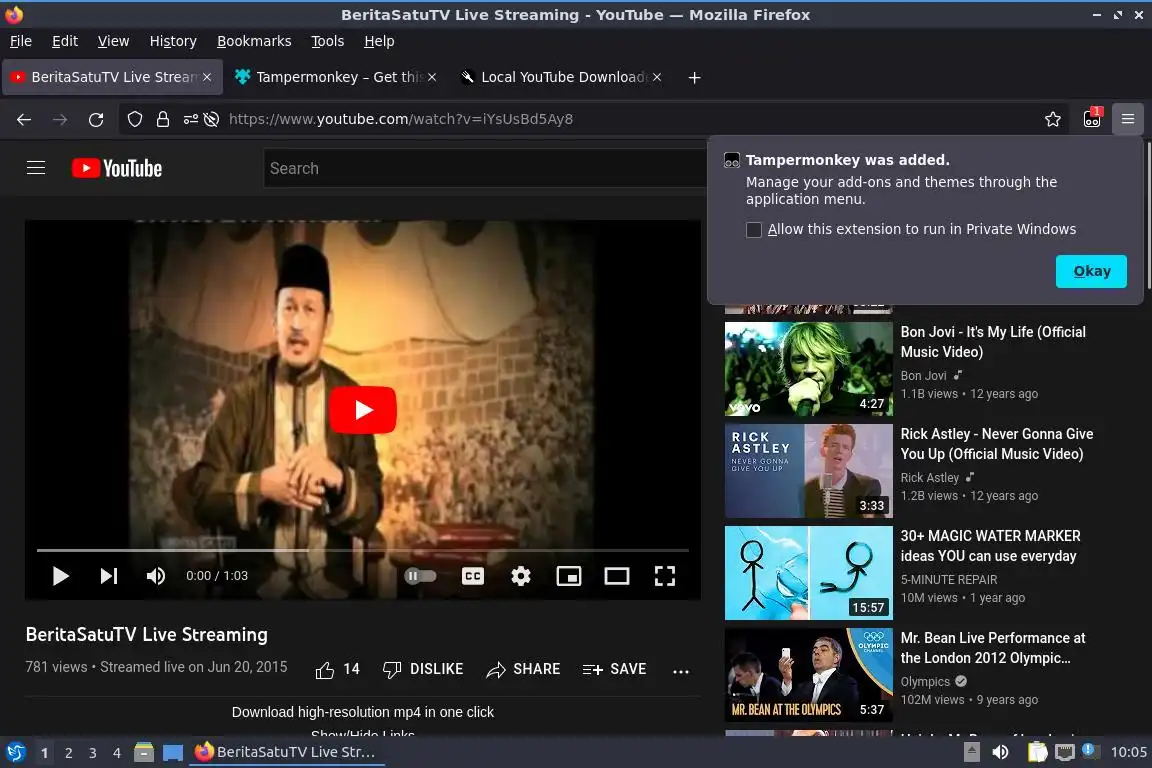Click the DISLIKE button

[x=422, y=670]
